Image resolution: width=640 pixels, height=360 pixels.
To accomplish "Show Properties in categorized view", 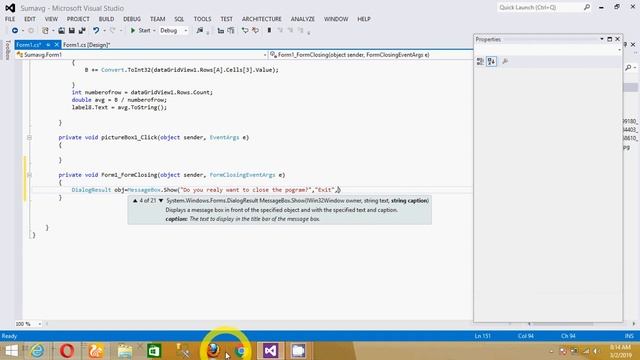I will click(480, 62).
